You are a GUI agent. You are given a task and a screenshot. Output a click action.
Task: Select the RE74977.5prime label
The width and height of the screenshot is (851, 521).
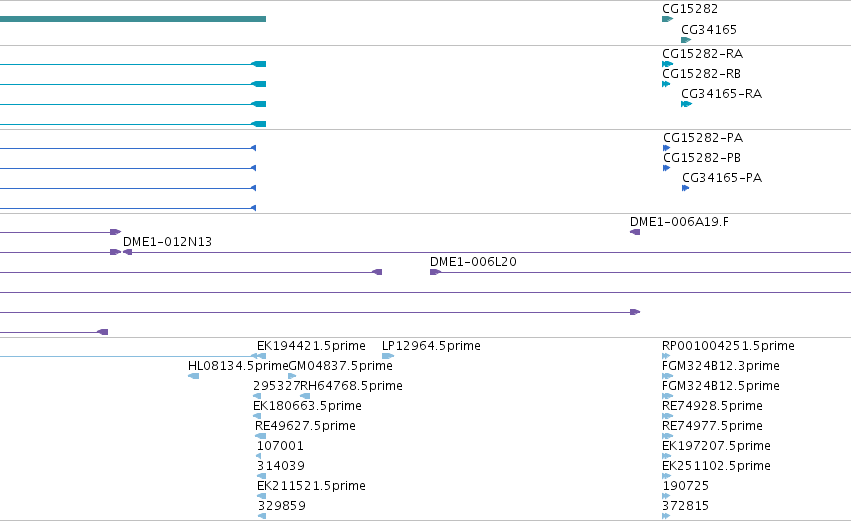pyautogui.click(x=712, y=426)
